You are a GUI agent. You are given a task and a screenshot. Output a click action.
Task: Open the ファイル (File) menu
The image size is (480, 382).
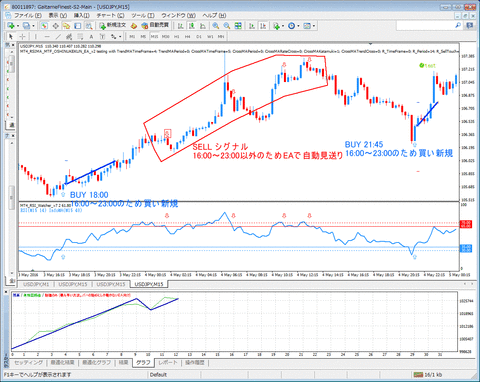click(x=28, y=15)
